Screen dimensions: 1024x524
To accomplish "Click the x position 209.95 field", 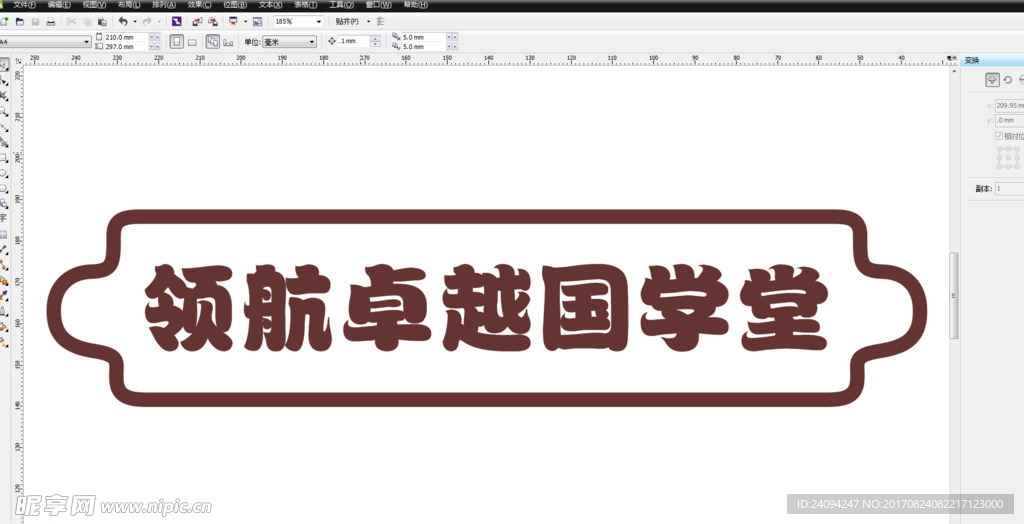I will point(1009,105).
